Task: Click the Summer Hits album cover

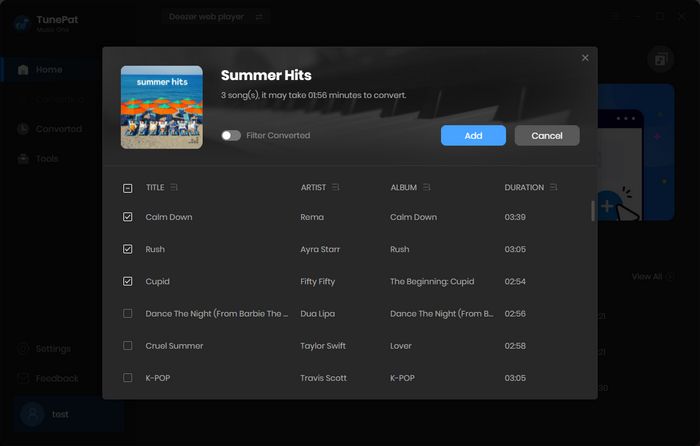Action: tap(161, 107)
